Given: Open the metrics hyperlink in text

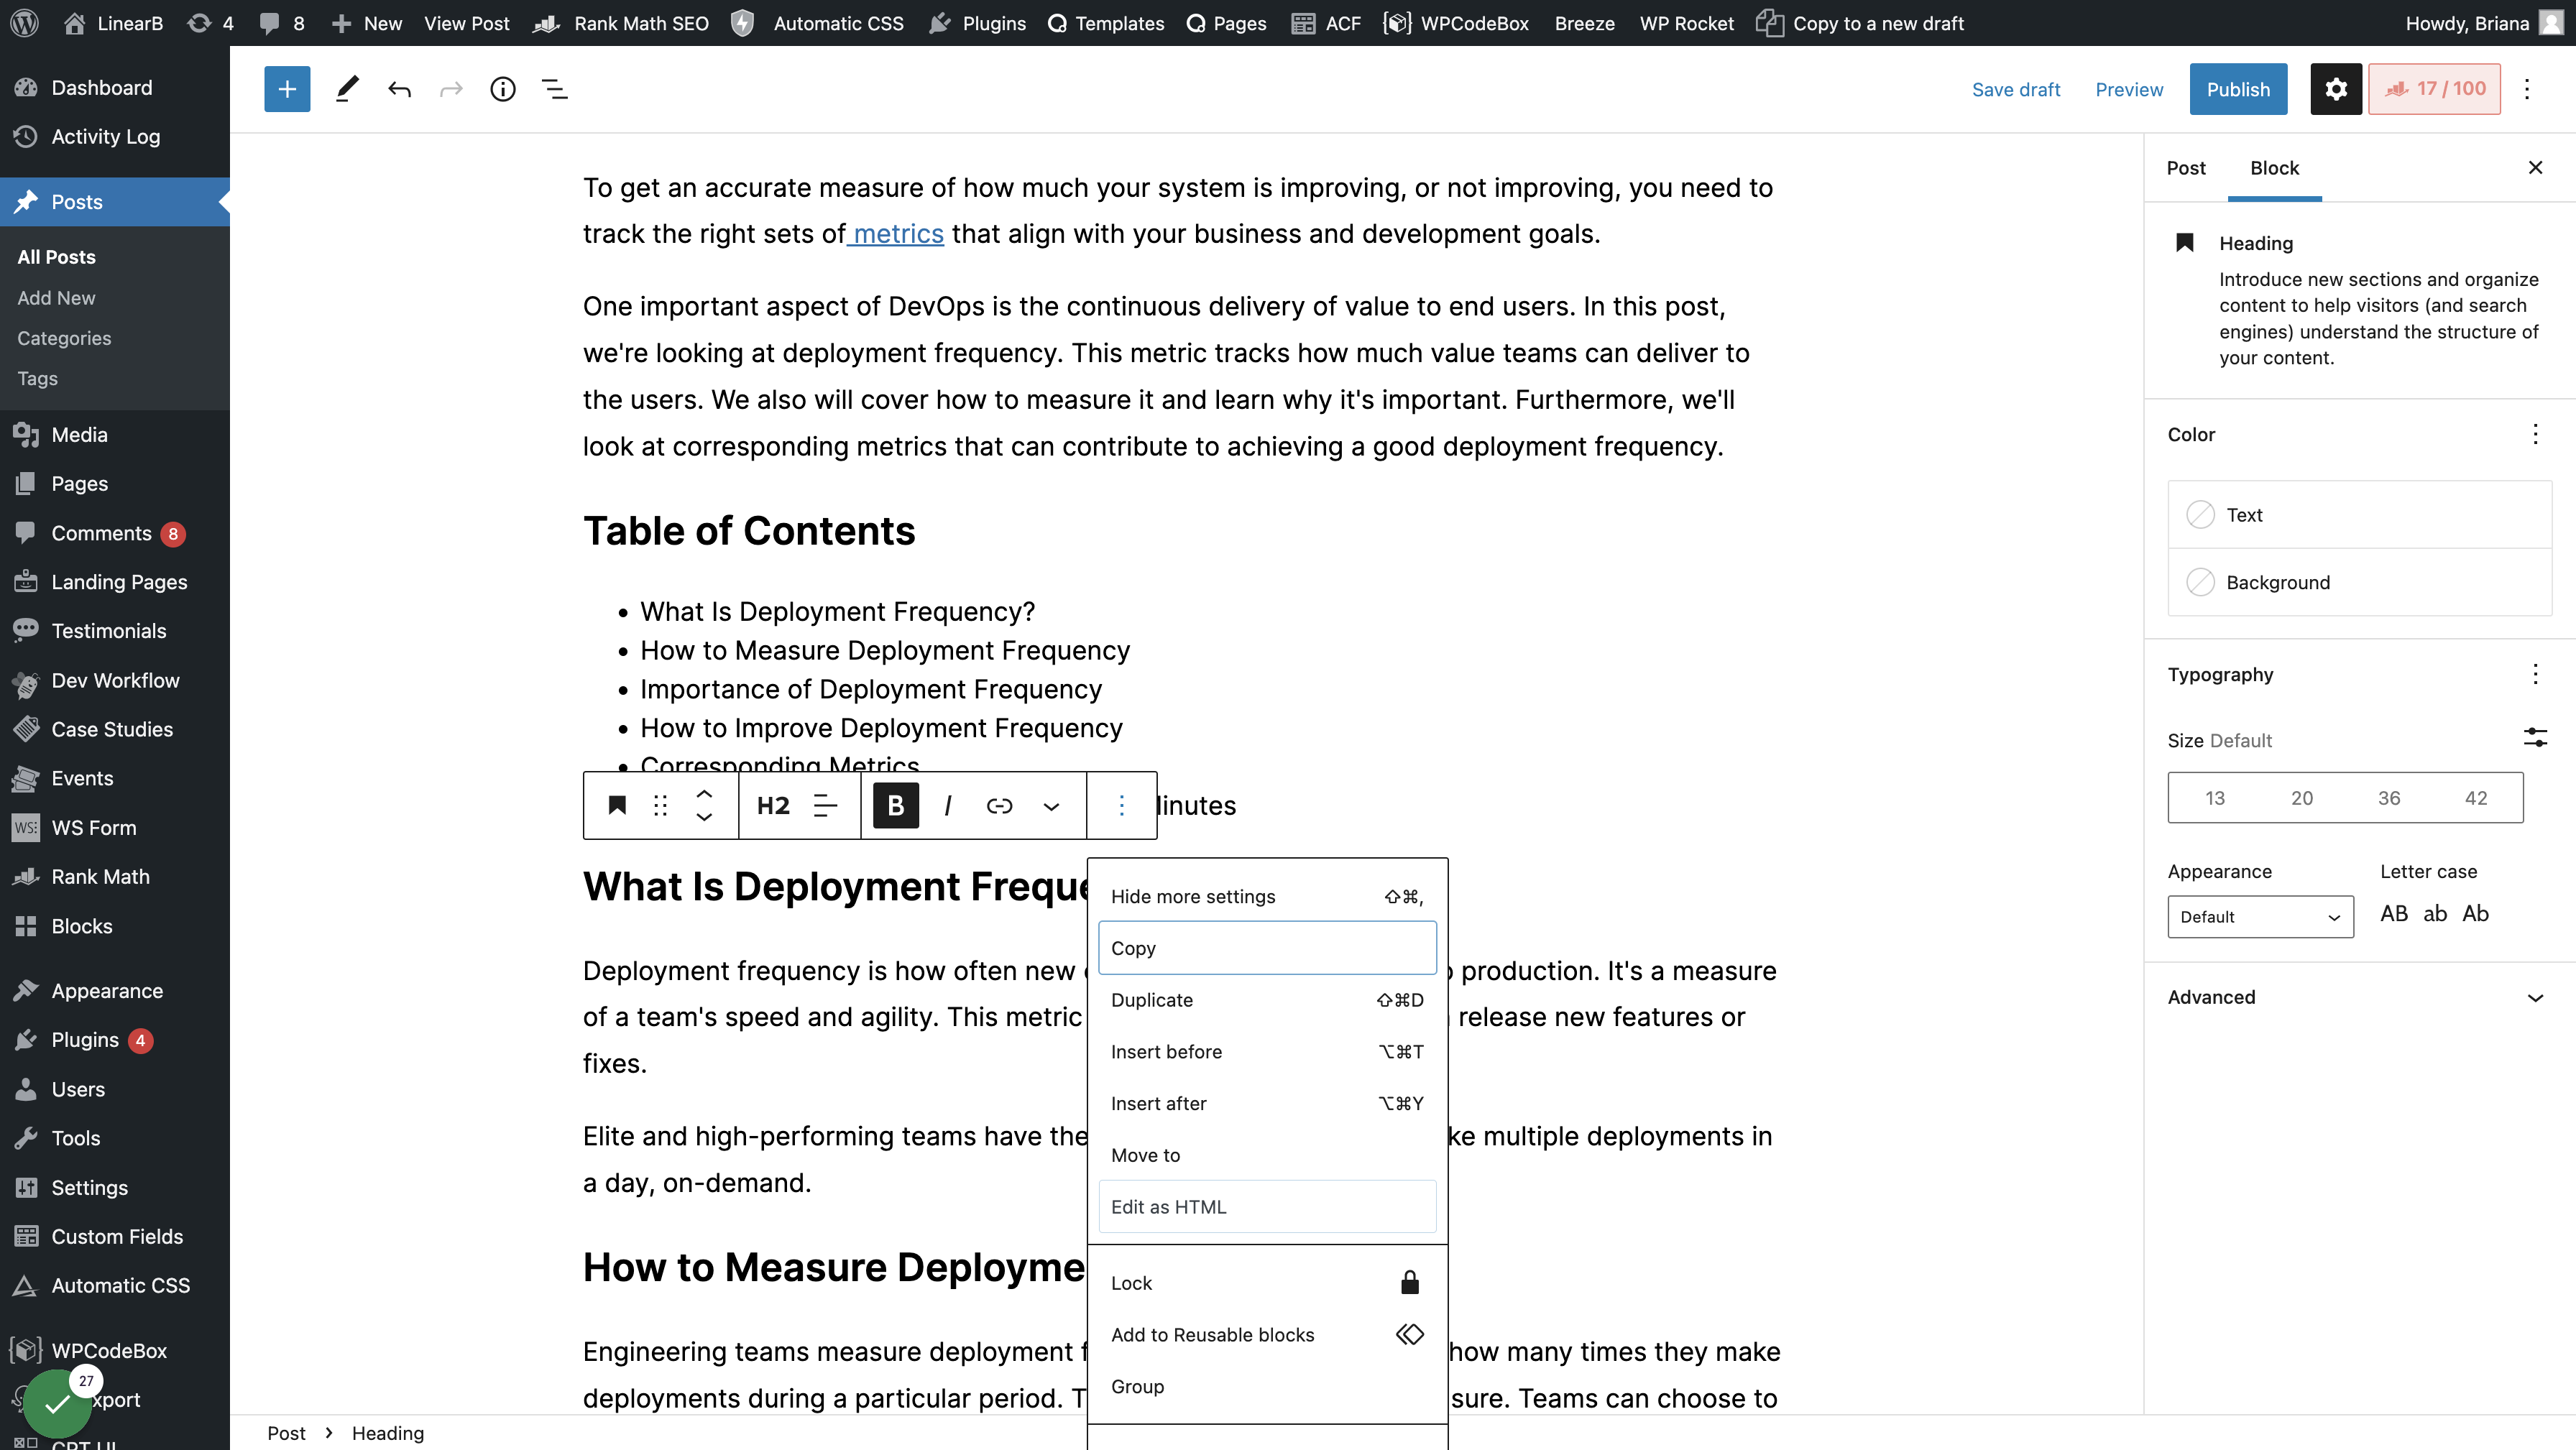Looking at the screenshot, I should tap(898, 233).
